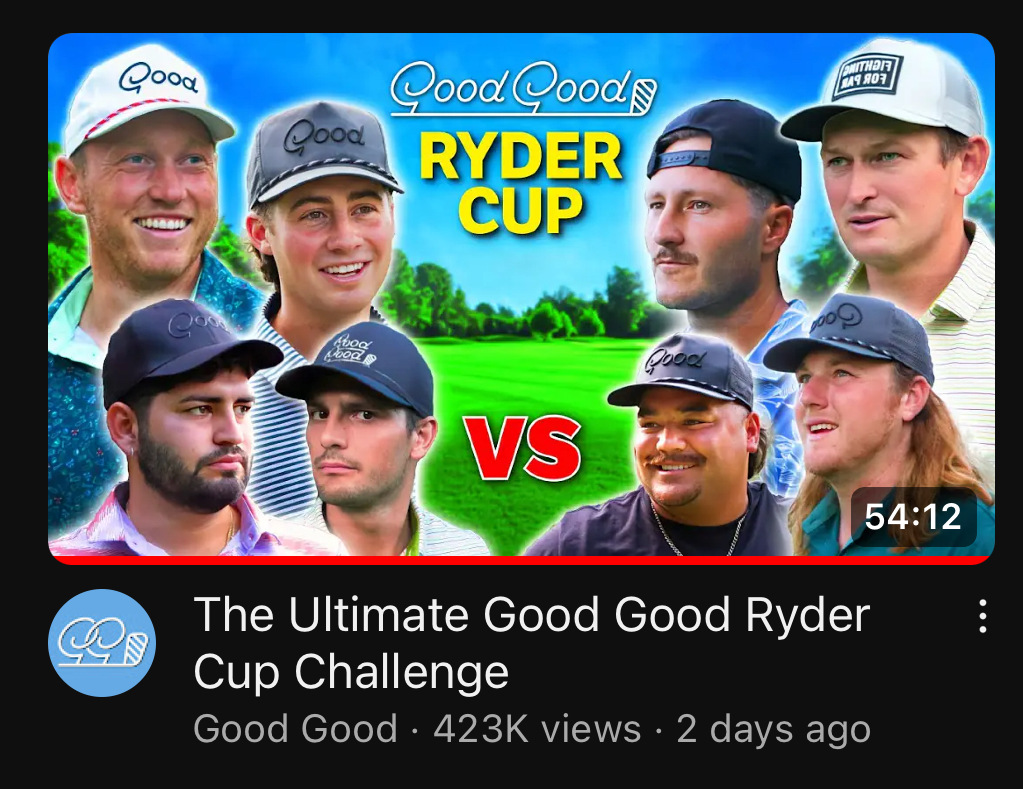This screenshot has height=789, width=1023.
Task: Click the red watched progress bar
Action: pyautogui.click(x=521, y=560)
